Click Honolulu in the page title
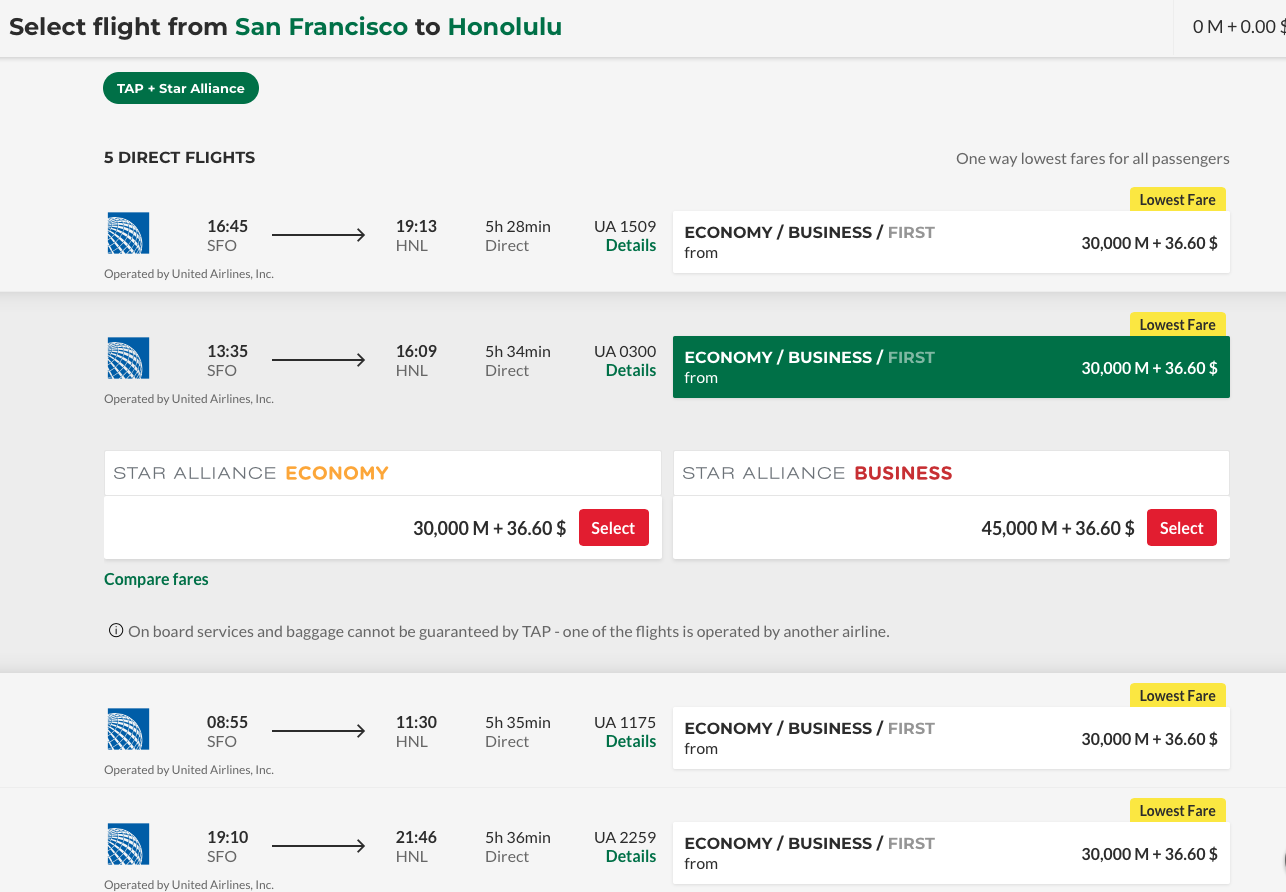1286x892 pixels. (505, 27)
